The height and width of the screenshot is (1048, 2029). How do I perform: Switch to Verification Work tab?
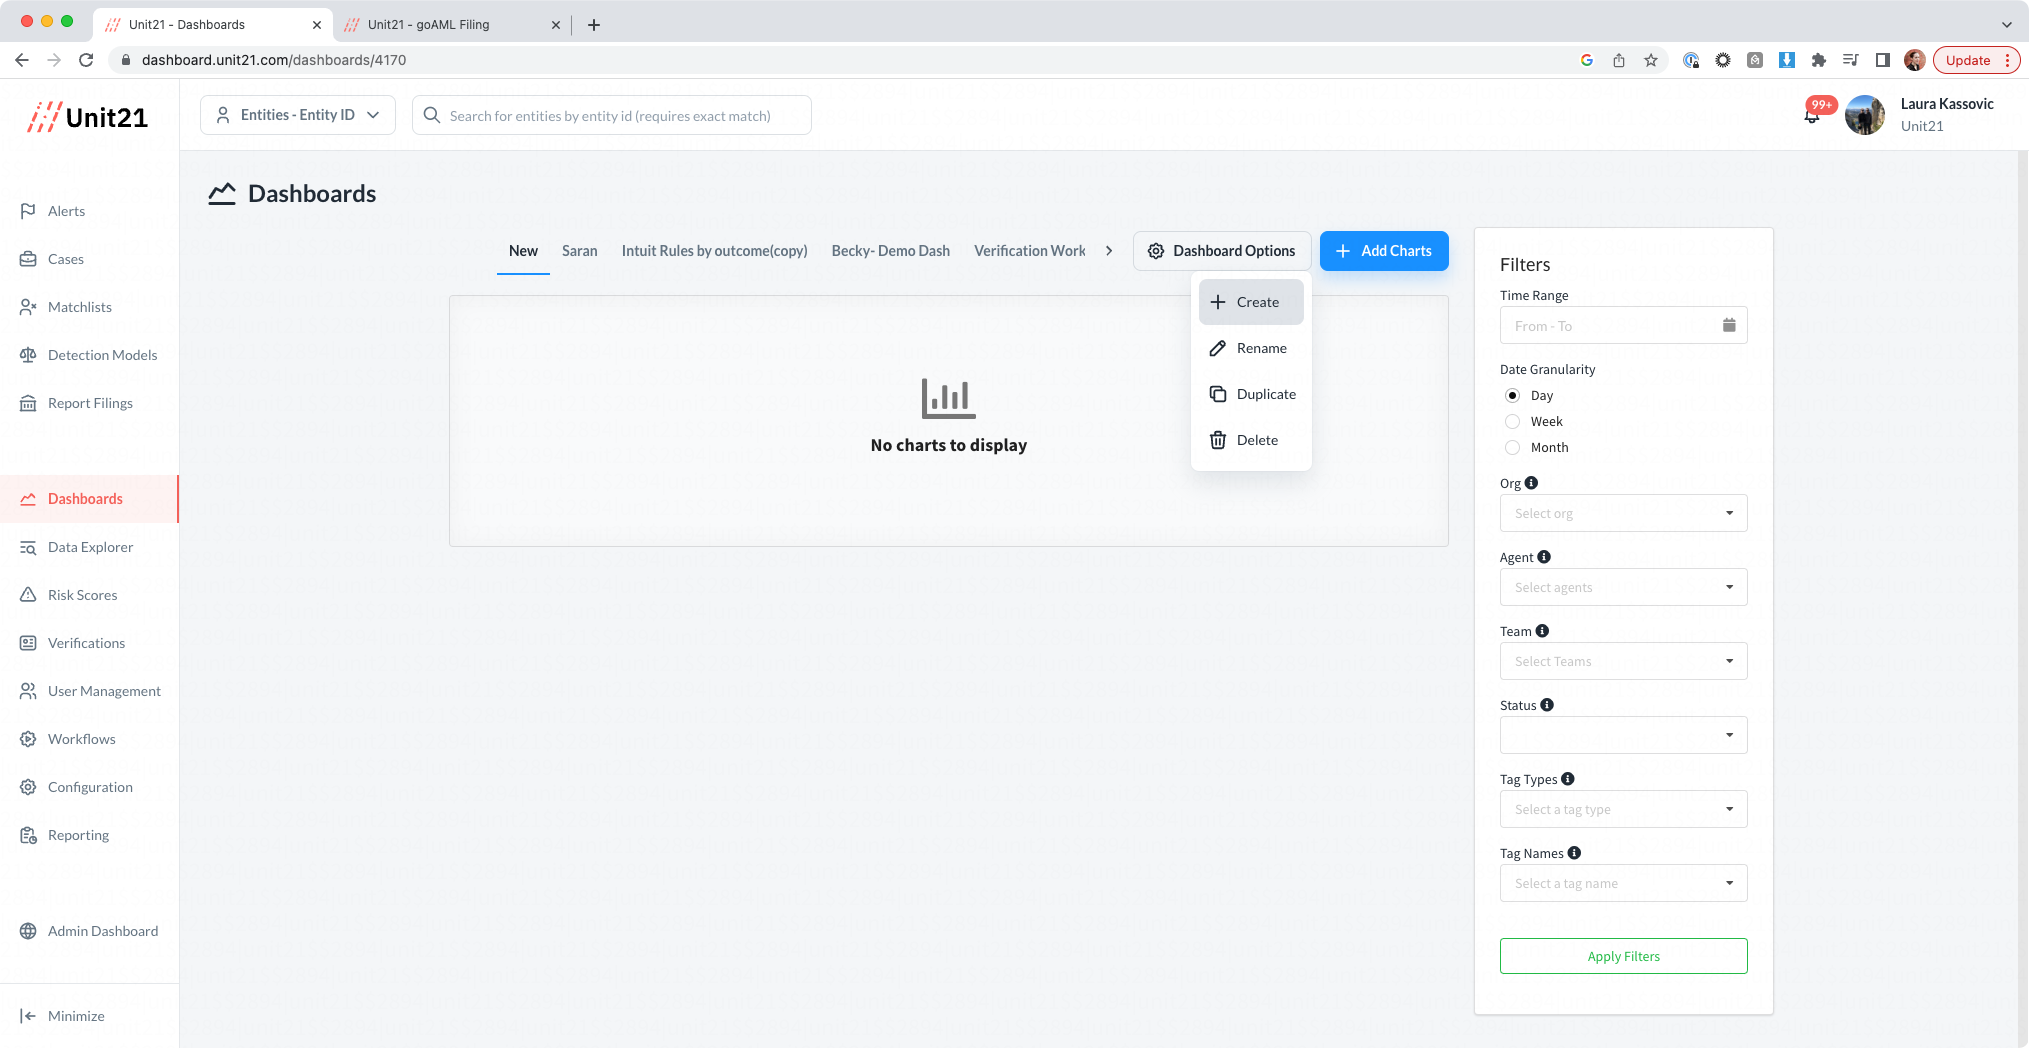pos(1029,251)
